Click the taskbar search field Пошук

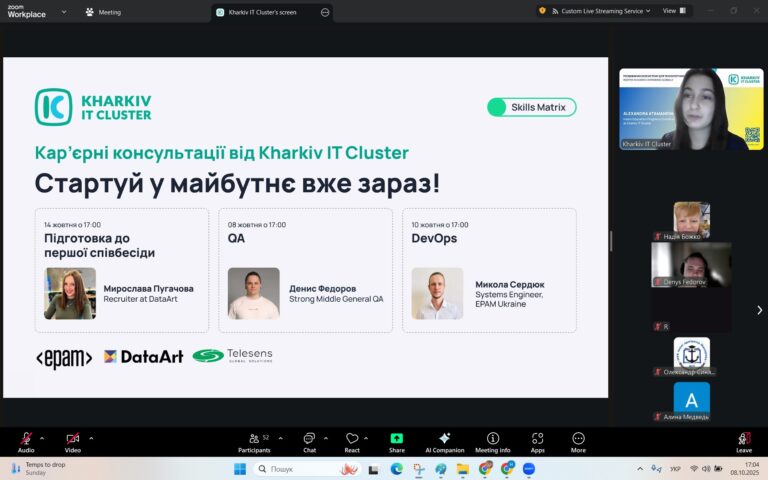[308, 469]
